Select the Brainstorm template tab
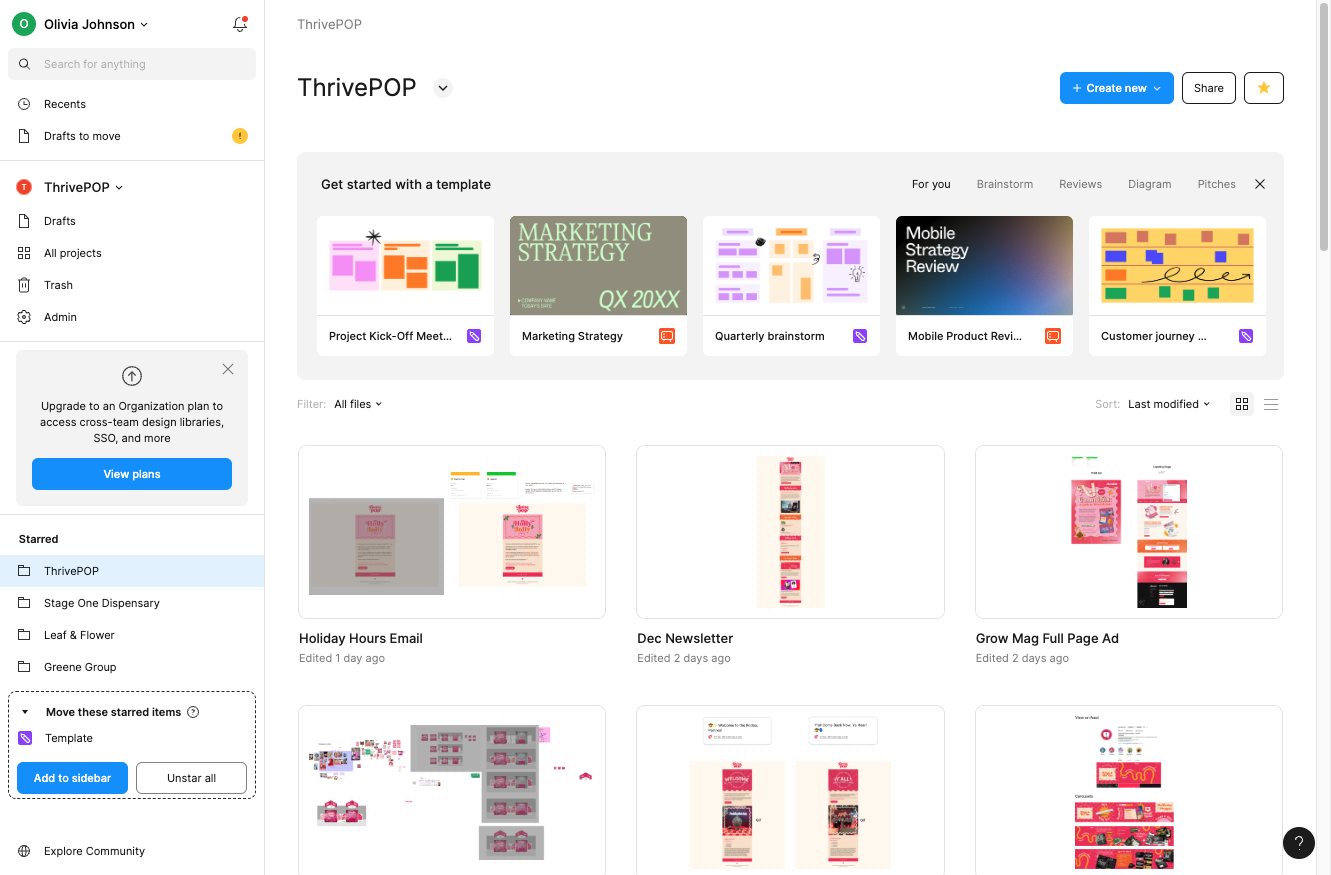Screen dimensions: 1331x875 (1005, 184)
